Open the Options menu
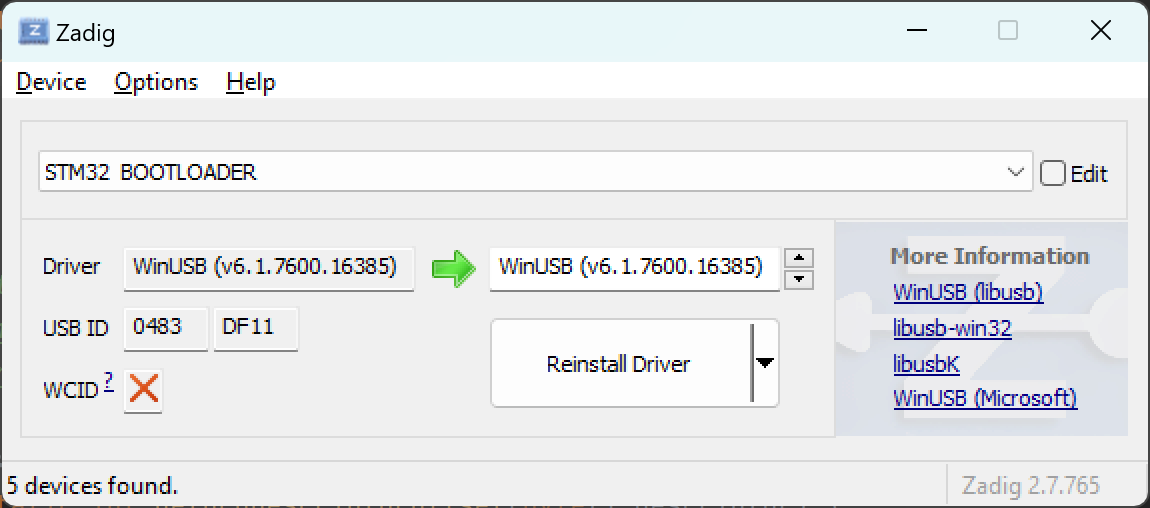 (x=156, y=81)
